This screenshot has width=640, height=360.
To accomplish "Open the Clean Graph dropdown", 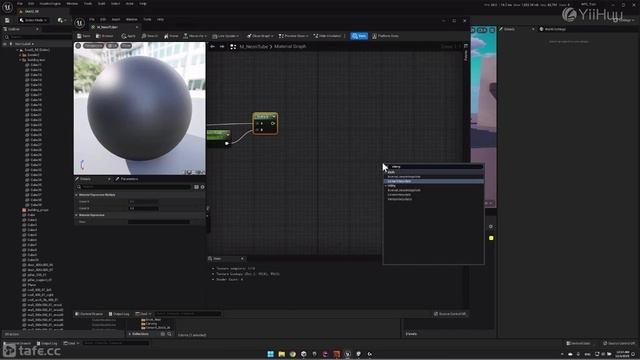I will tap(260, 36).
